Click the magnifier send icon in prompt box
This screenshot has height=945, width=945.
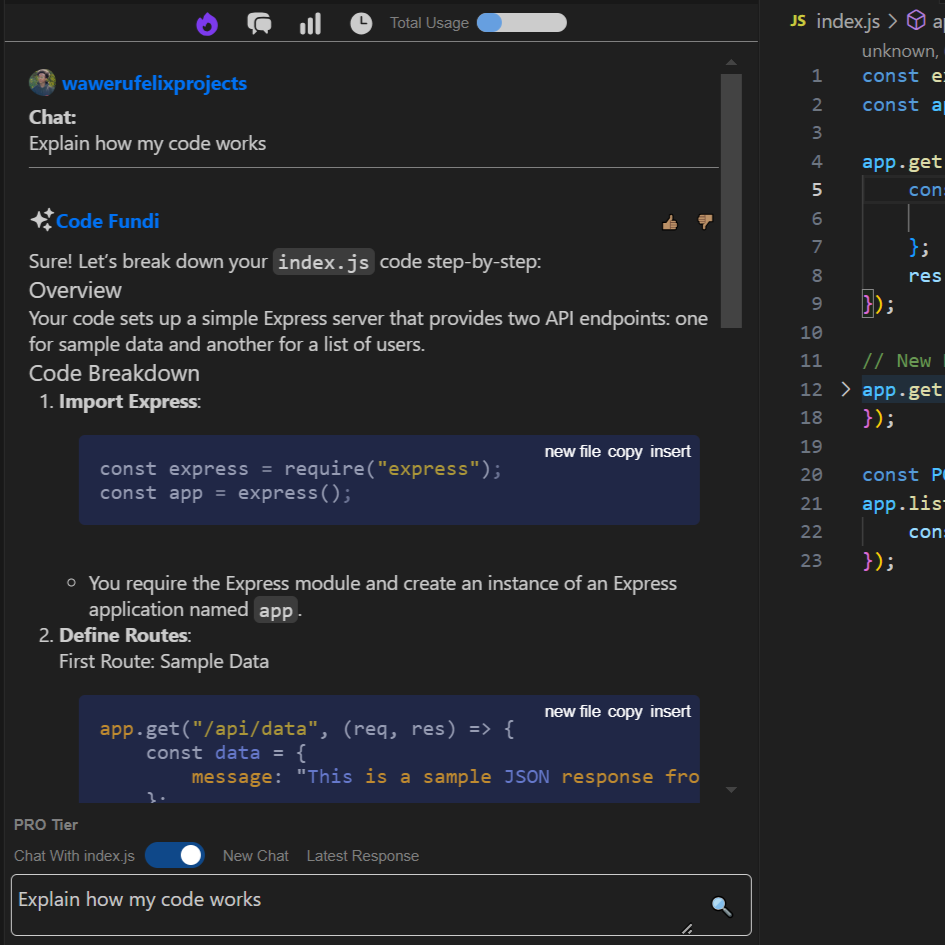coord(721,906)
